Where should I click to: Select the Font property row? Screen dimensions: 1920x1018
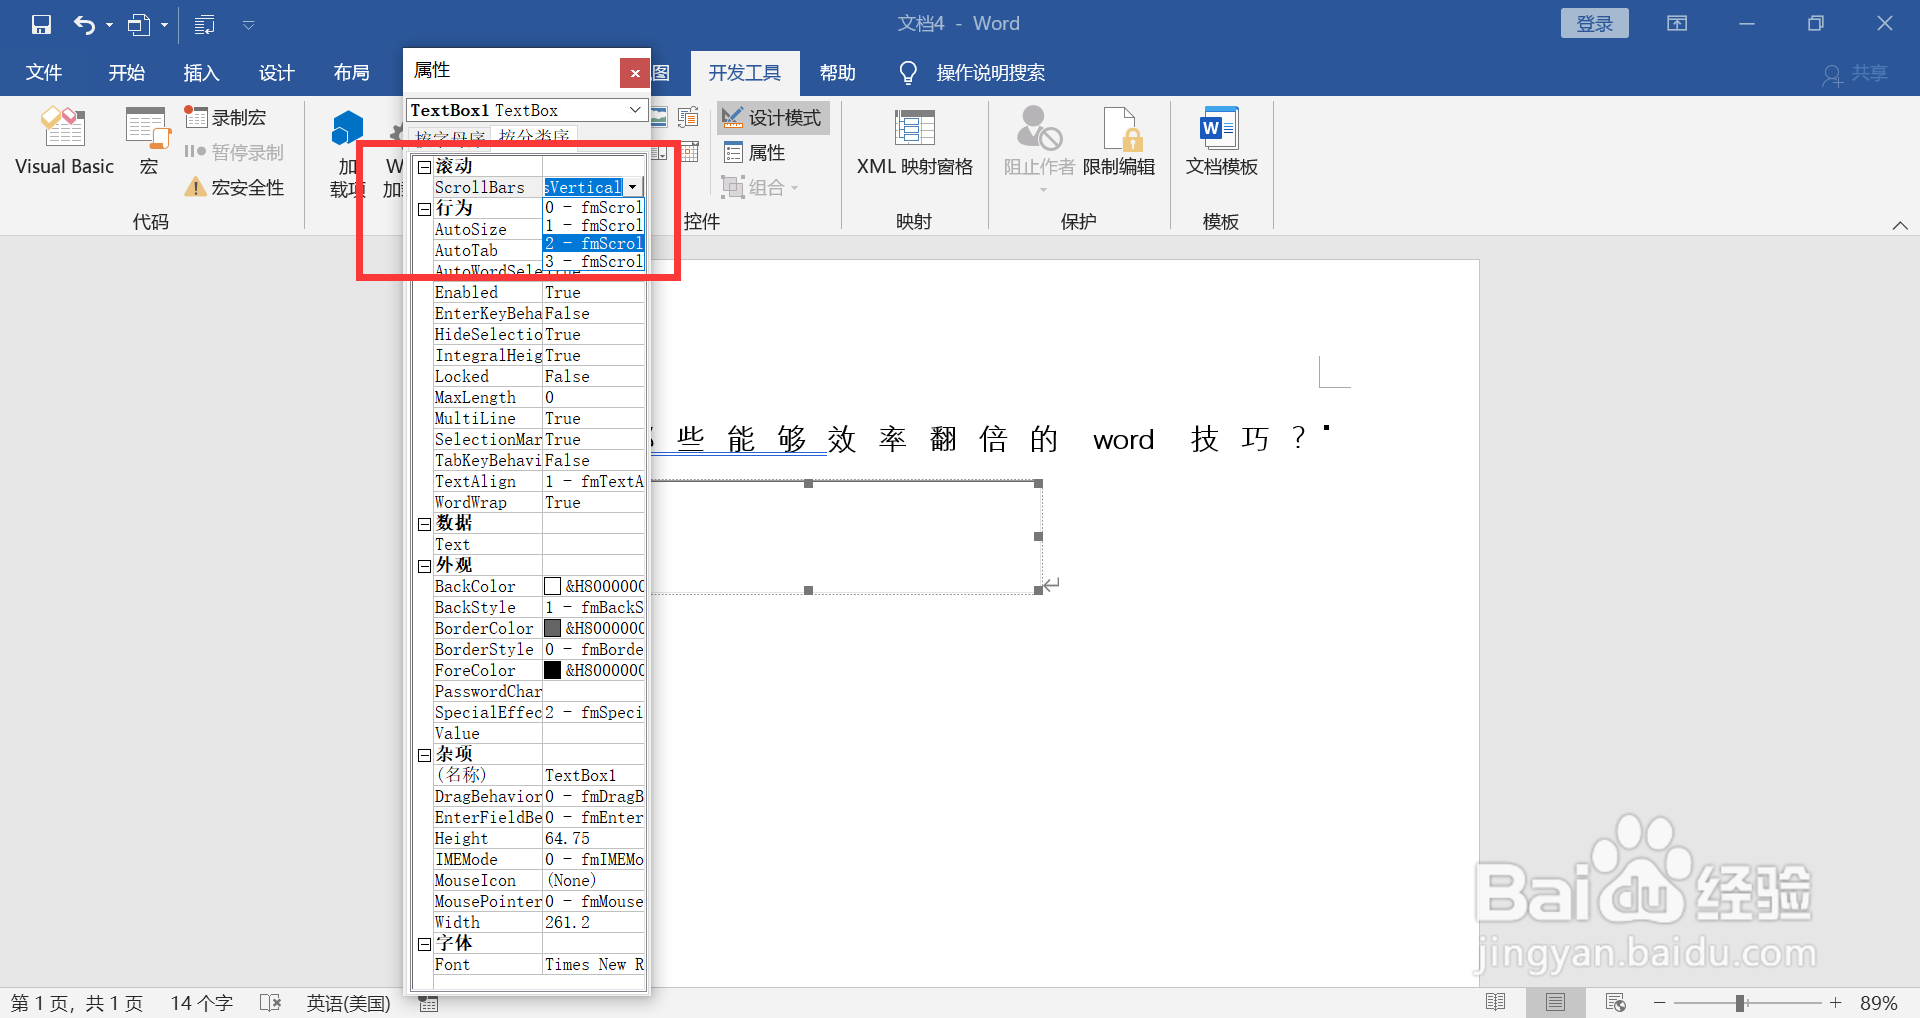(x=539, y=964)
